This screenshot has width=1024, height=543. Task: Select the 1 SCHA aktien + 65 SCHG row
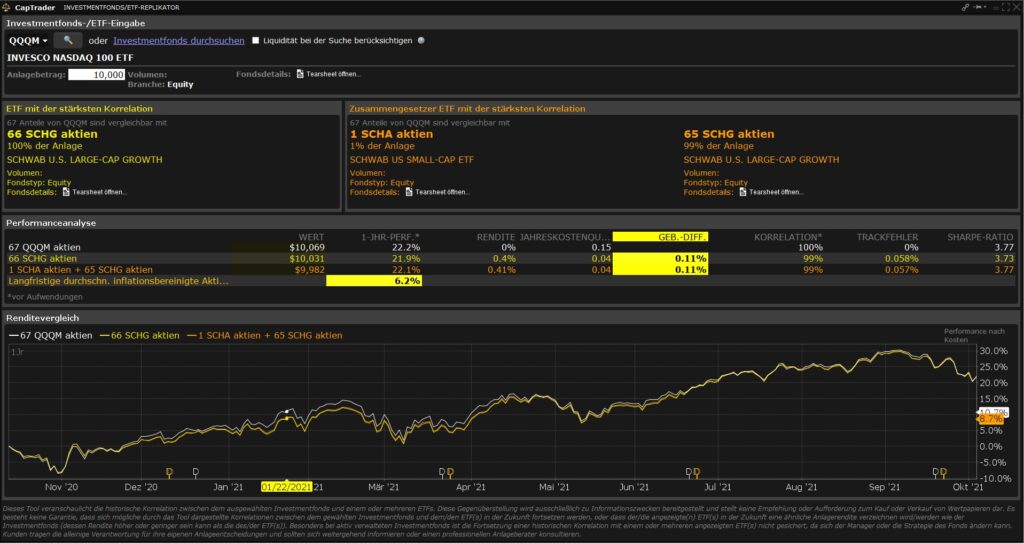[x=511, y=270]
